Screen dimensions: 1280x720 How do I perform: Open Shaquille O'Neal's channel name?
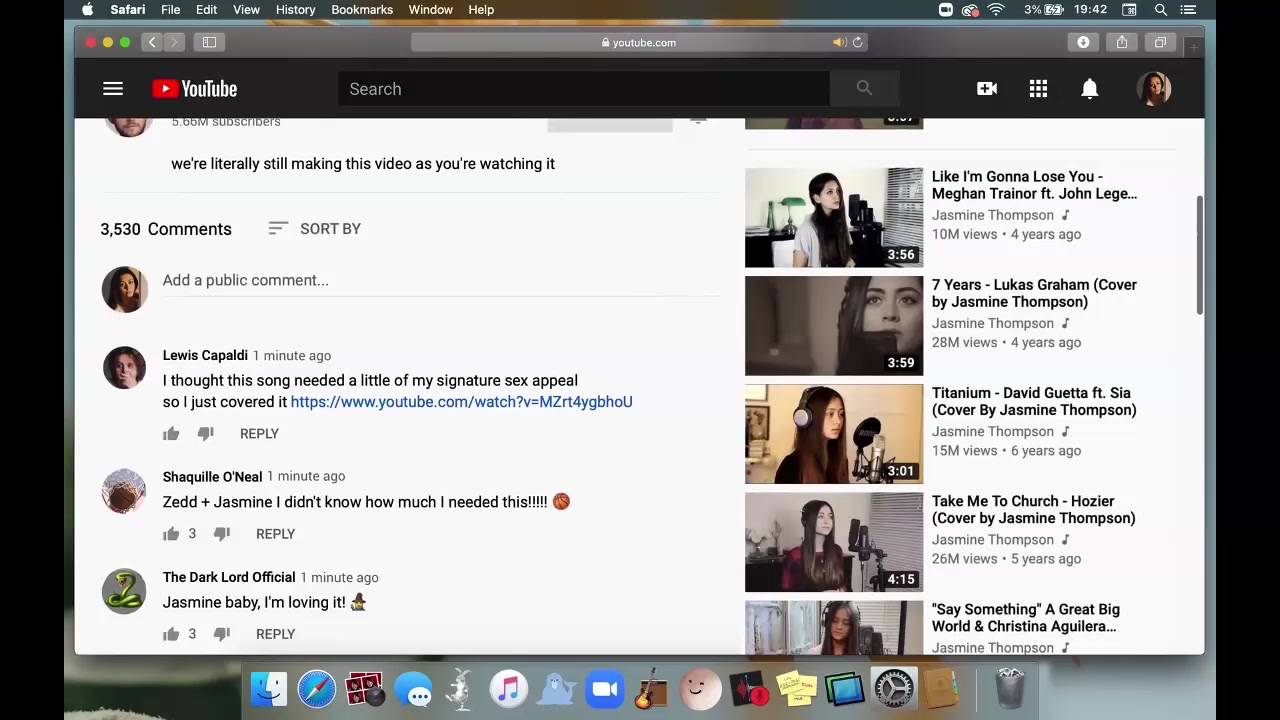tap(212, 476)
